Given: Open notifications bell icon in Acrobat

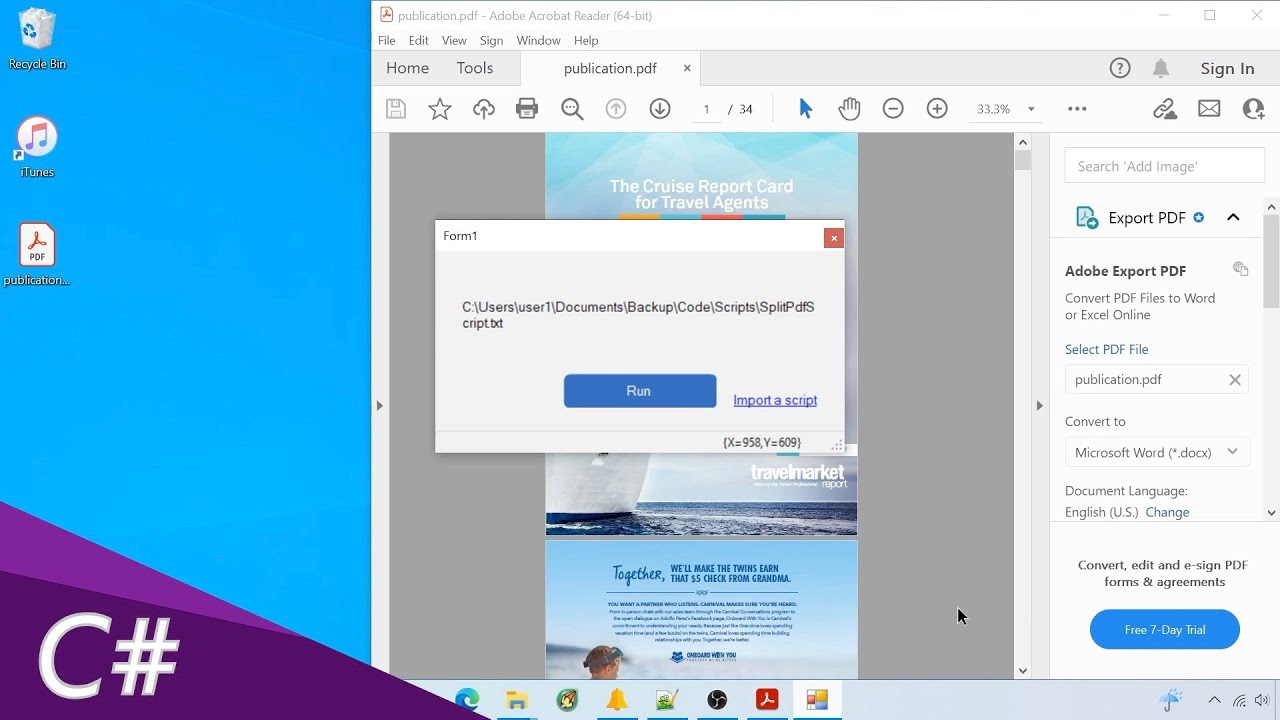Looking at the screenshot, I should coord(1161,68).
